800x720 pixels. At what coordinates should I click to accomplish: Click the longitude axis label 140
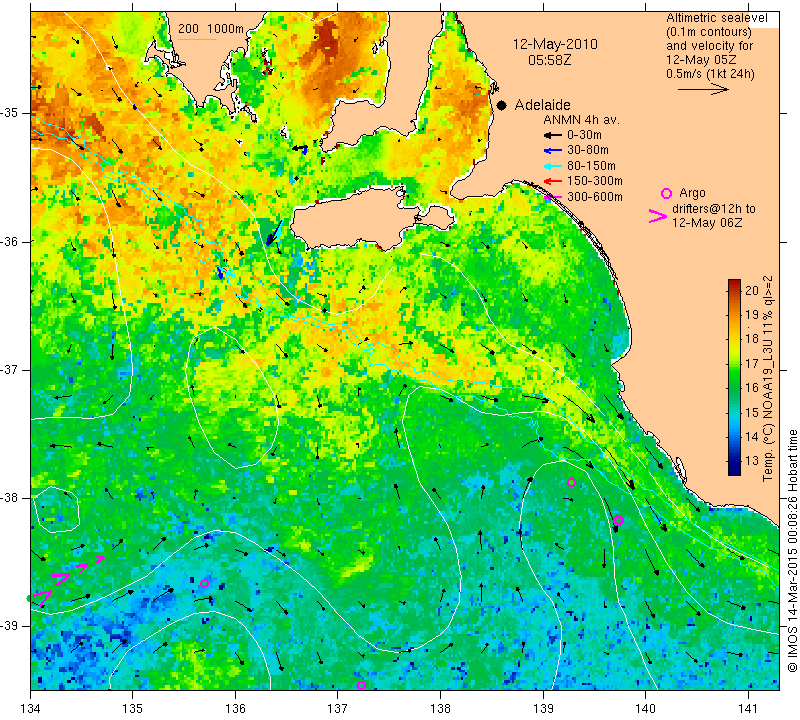(x=645, y=708)
